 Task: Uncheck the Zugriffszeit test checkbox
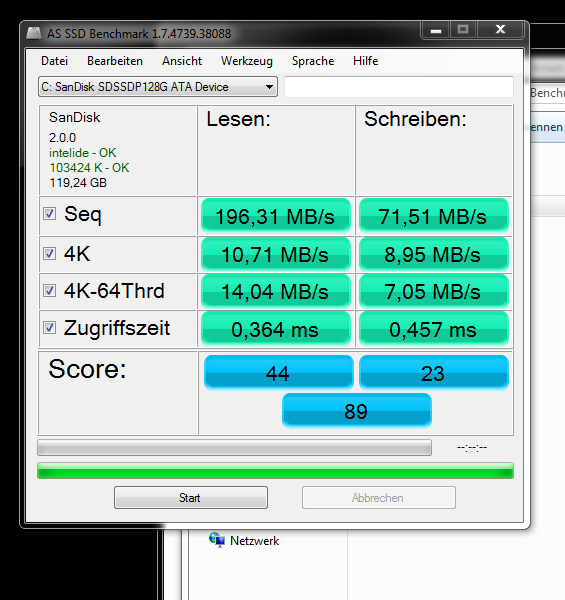tap(49, 328)
